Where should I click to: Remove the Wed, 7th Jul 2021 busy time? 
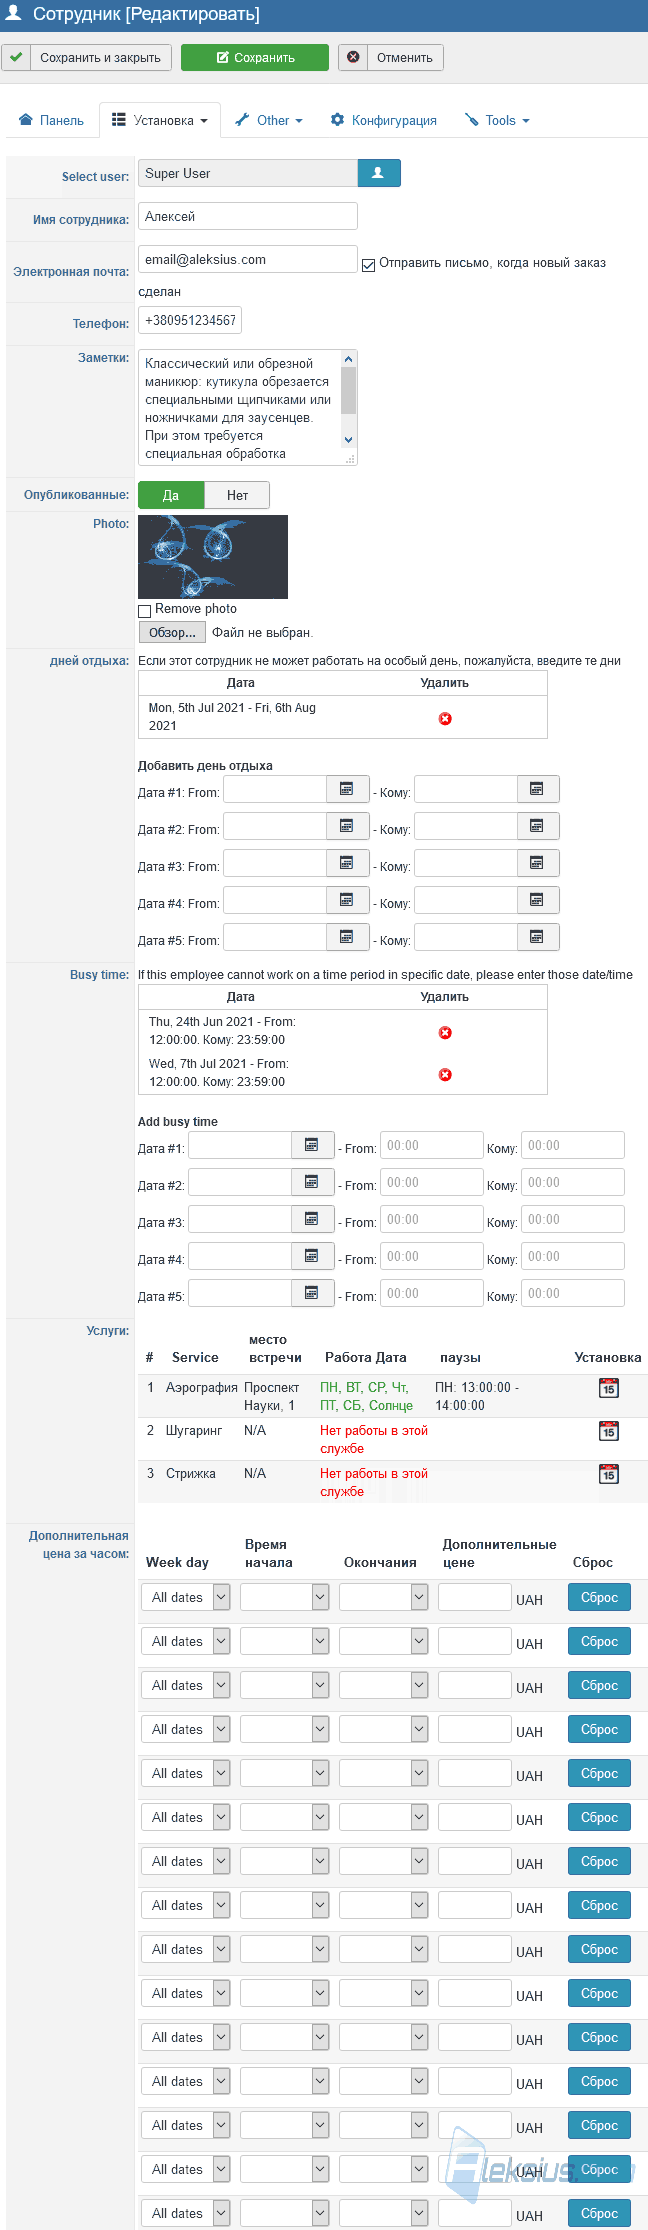coord(445,1075)
